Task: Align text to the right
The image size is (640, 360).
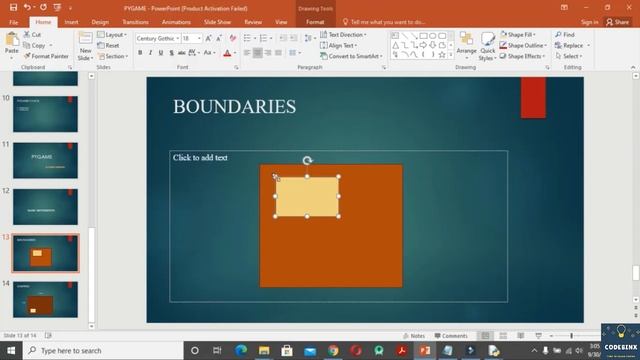Action: click(x=268, y=53)
